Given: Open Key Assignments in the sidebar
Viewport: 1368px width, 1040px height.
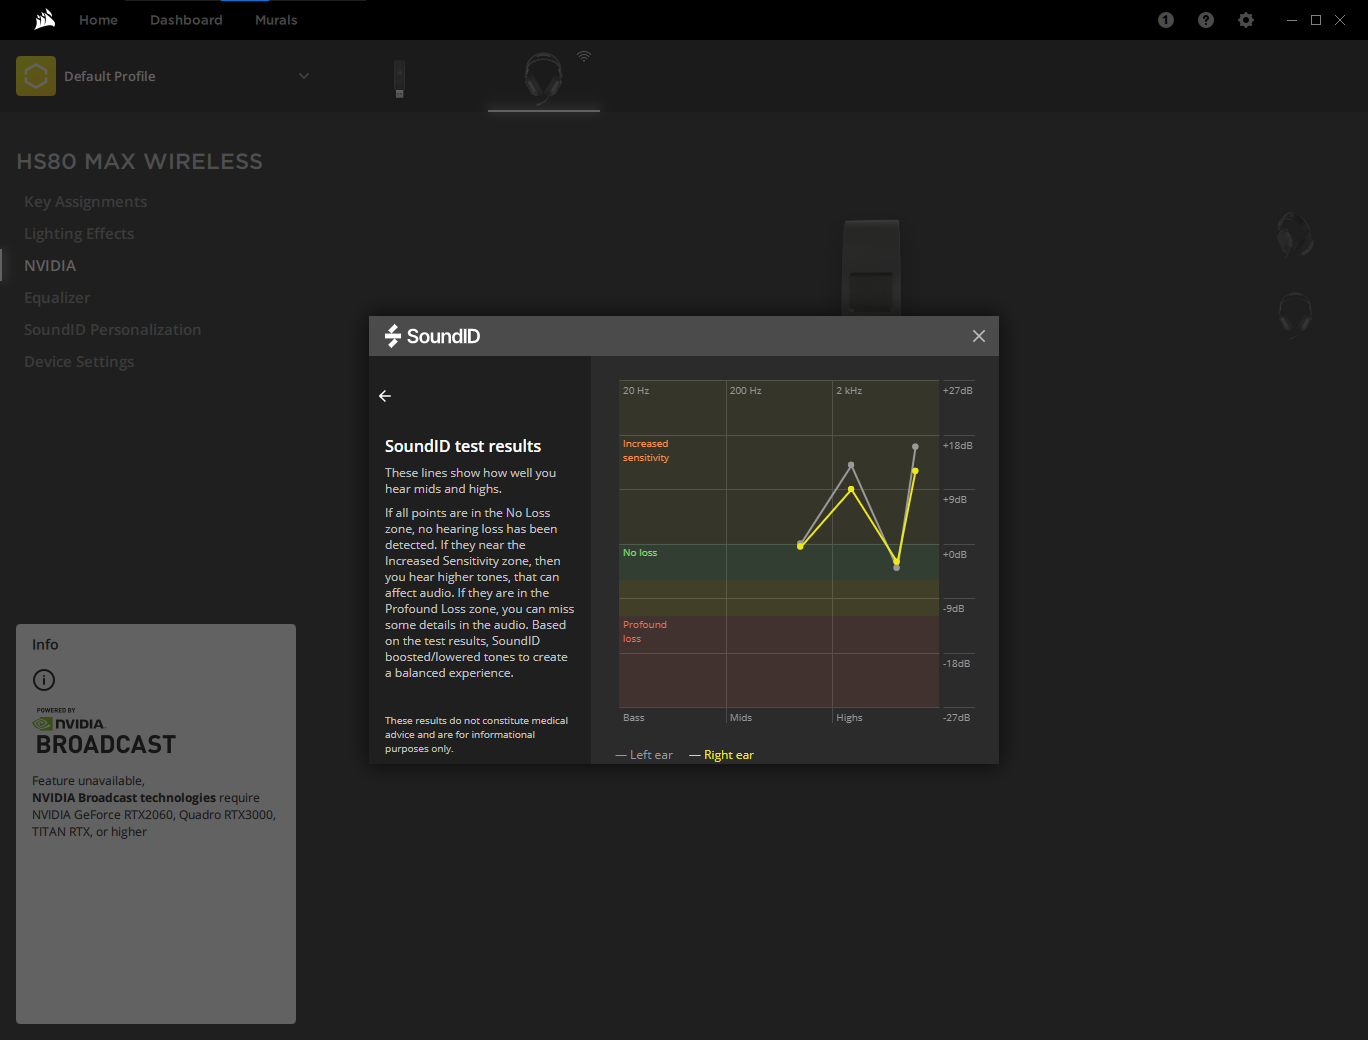Looking at the screenshot, I should [x=86, y=202].
